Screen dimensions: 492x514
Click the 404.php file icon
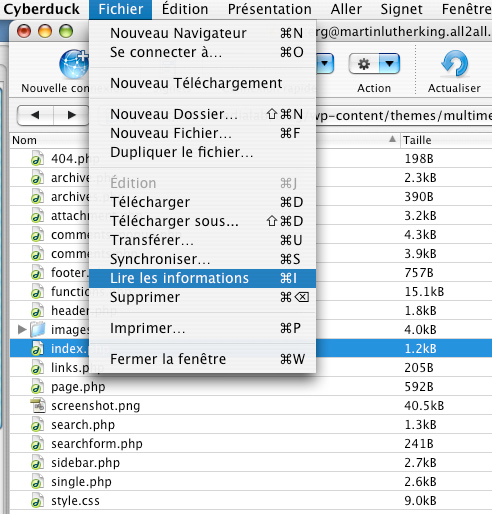click(37, 158)
